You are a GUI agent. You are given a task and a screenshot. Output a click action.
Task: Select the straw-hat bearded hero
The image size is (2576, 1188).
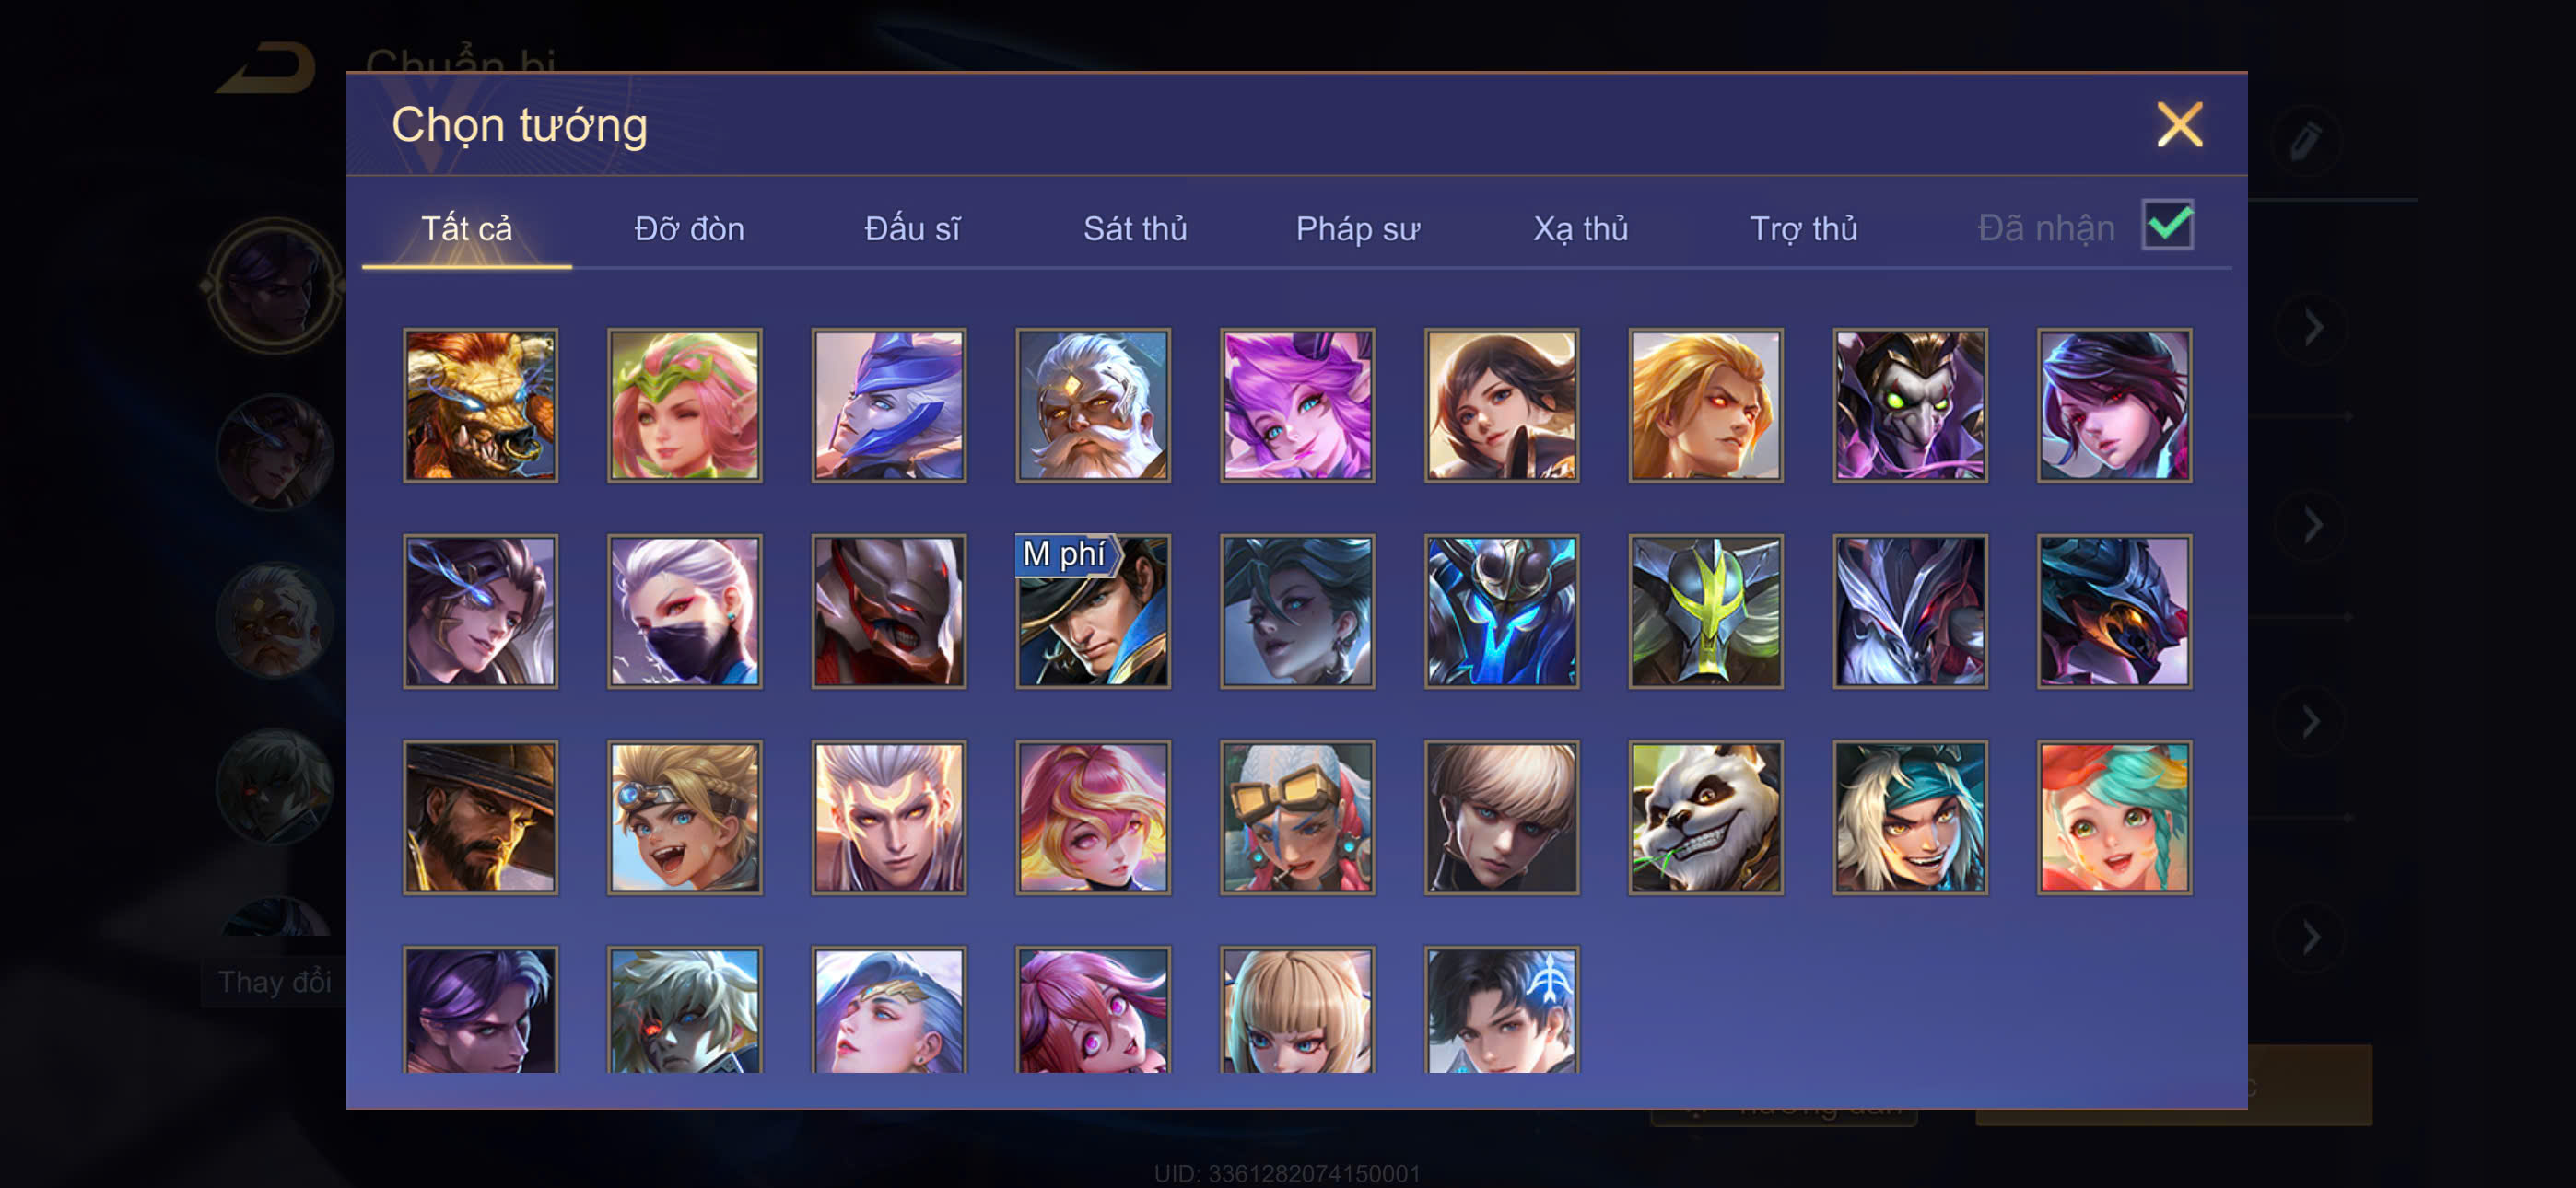pyautogui.click(x=481, y=817)
